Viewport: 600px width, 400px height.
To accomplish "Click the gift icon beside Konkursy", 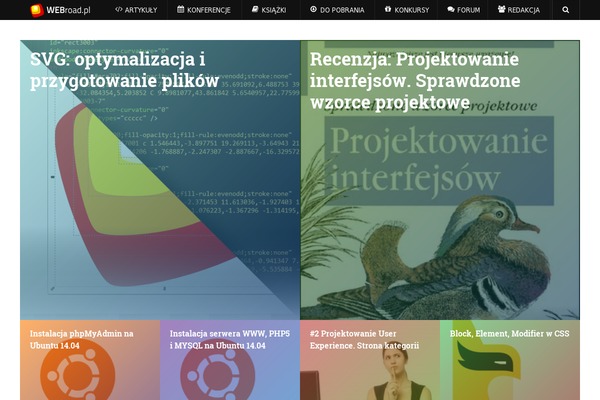I will [x=388, y=9].
